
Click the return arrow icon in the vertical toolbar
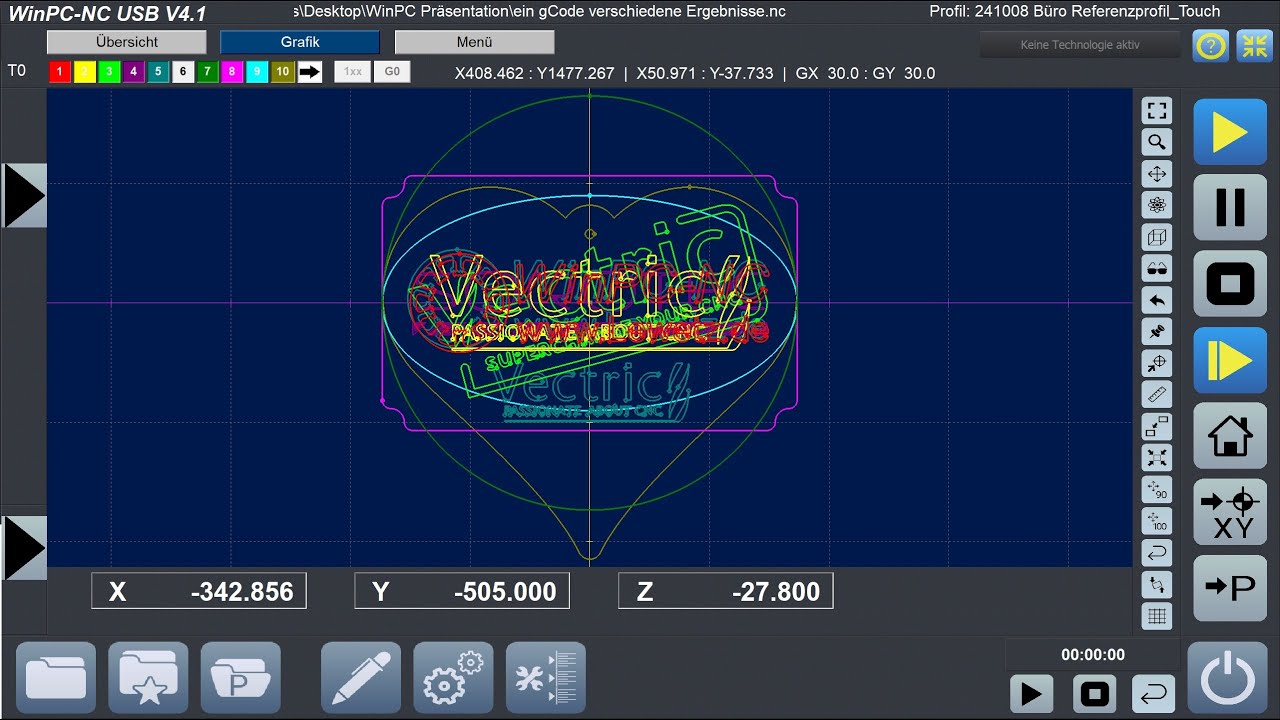click(x=1157, y=554)
